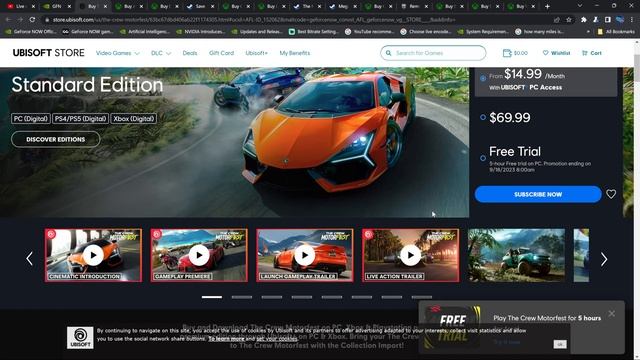This screenshot has width=640, height=360.
Task: Open the Ubisoft Store home logo
Action: click(49, 53)
